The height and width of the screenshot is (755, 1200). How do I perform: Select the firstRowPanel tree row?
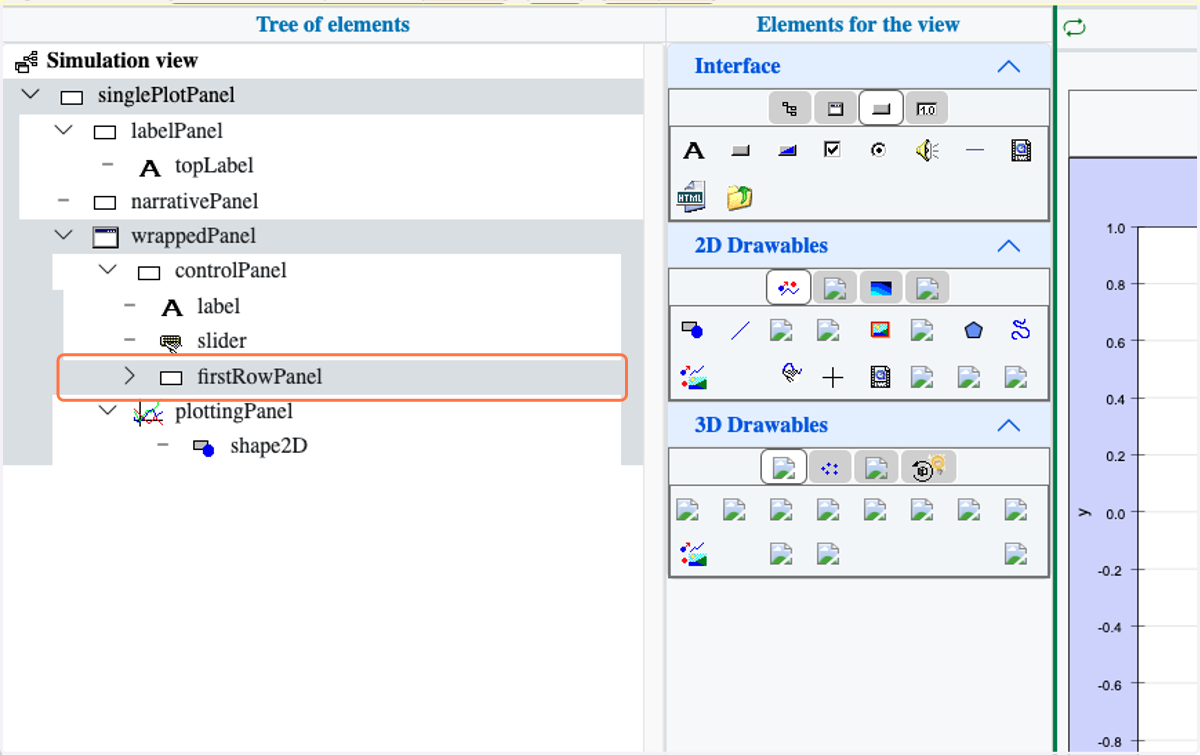(x=343, y=377)
